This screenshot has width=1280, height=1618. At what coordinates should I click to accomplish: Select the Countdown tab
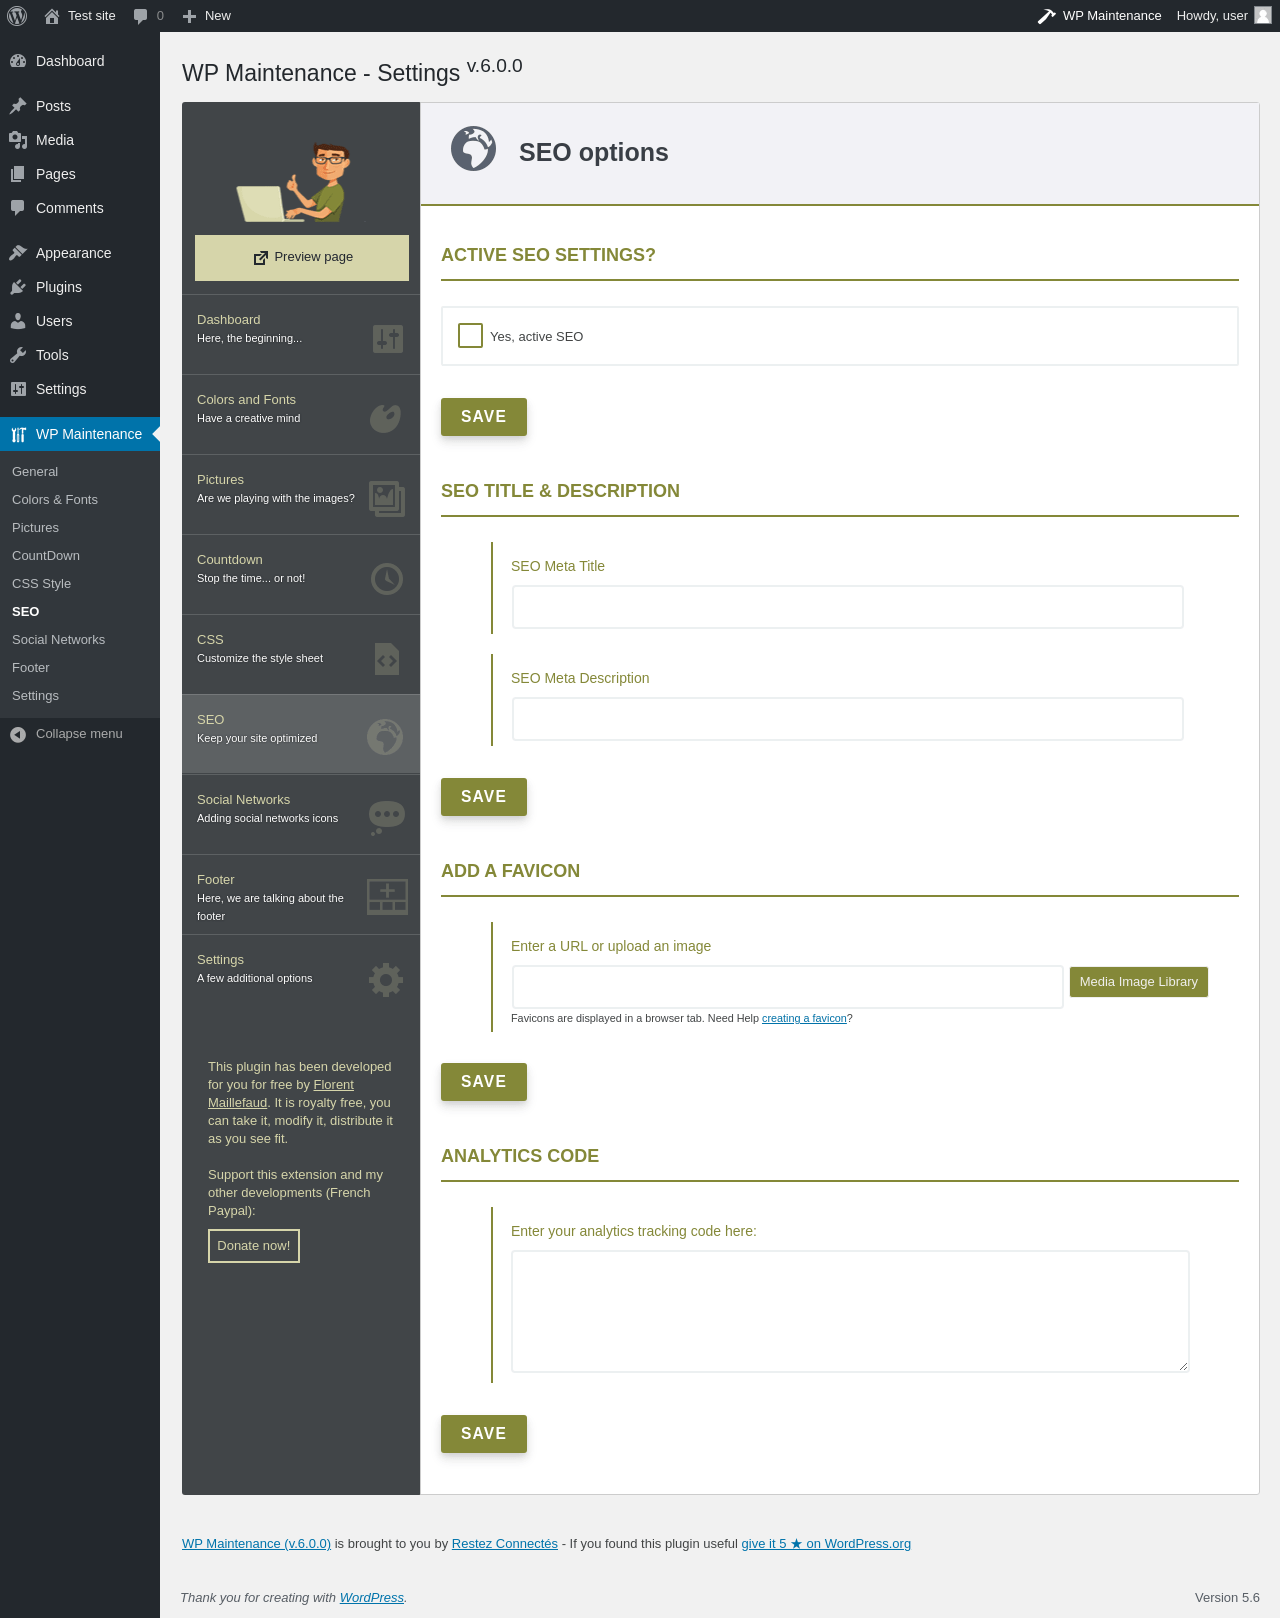[301, 575]
